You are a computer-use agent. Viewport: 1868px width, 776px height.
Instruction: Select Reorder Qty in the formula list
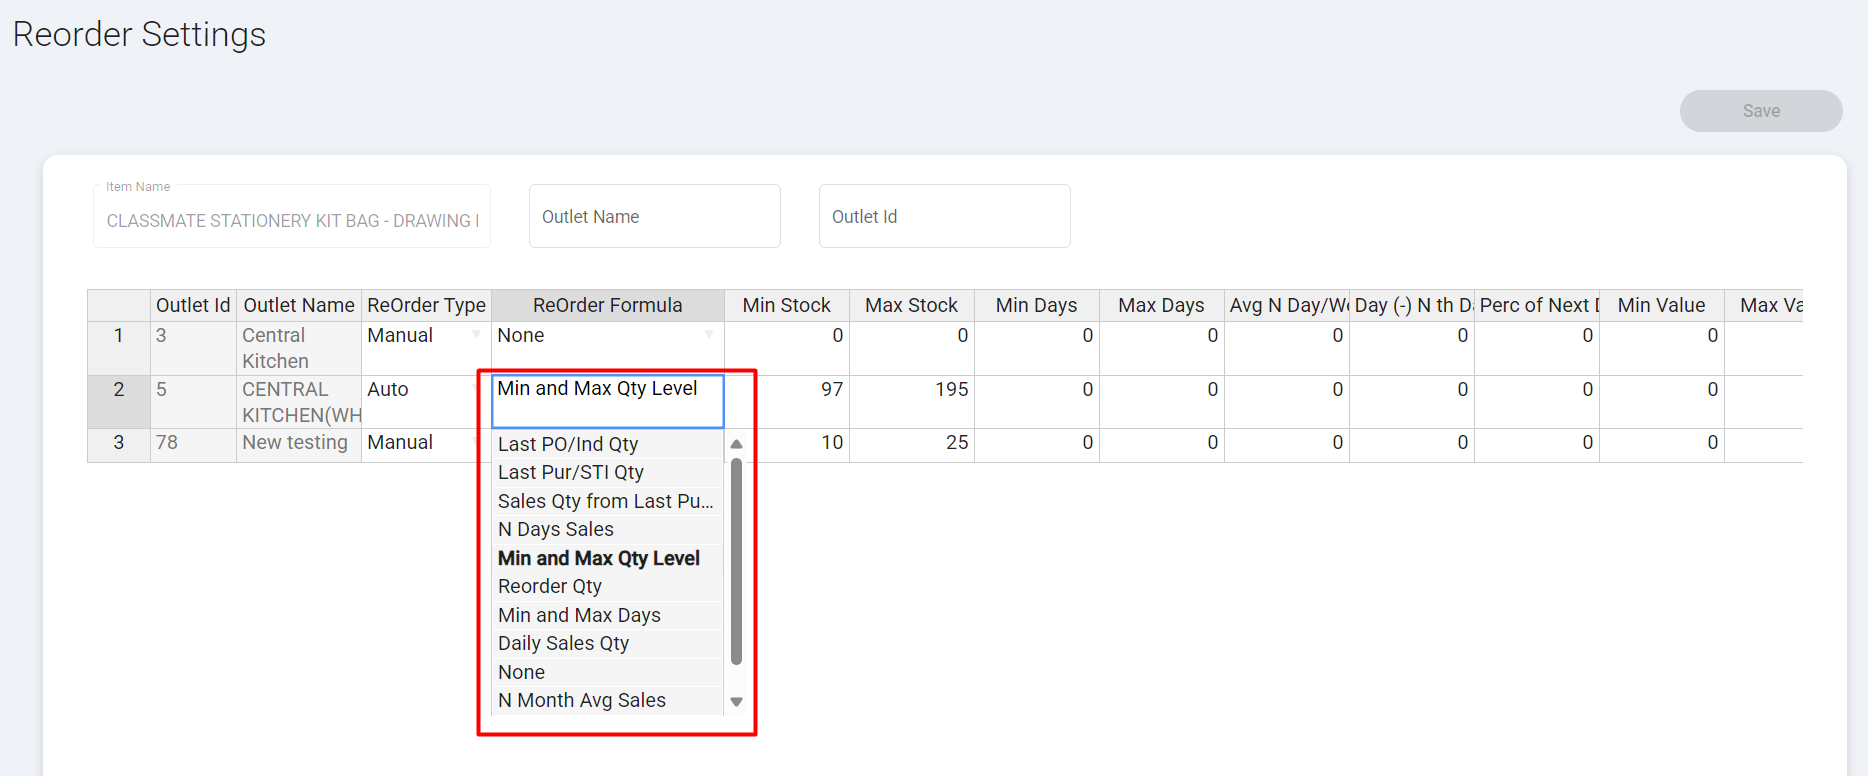550,586
